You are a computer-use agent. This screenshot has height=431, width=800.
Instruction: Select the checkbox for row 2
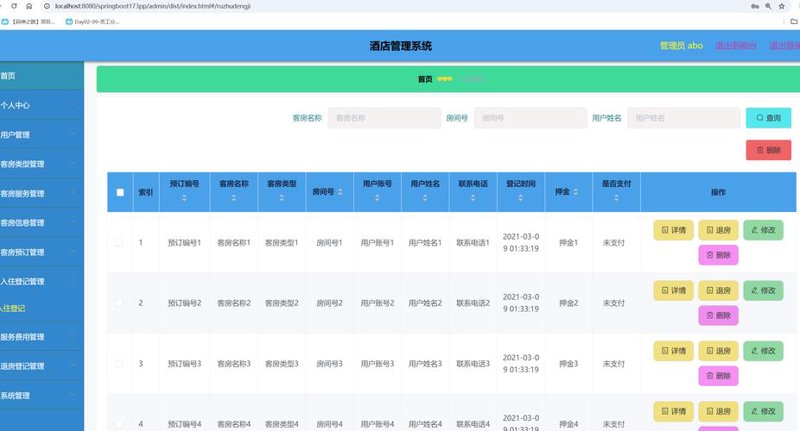coord(119,303)
